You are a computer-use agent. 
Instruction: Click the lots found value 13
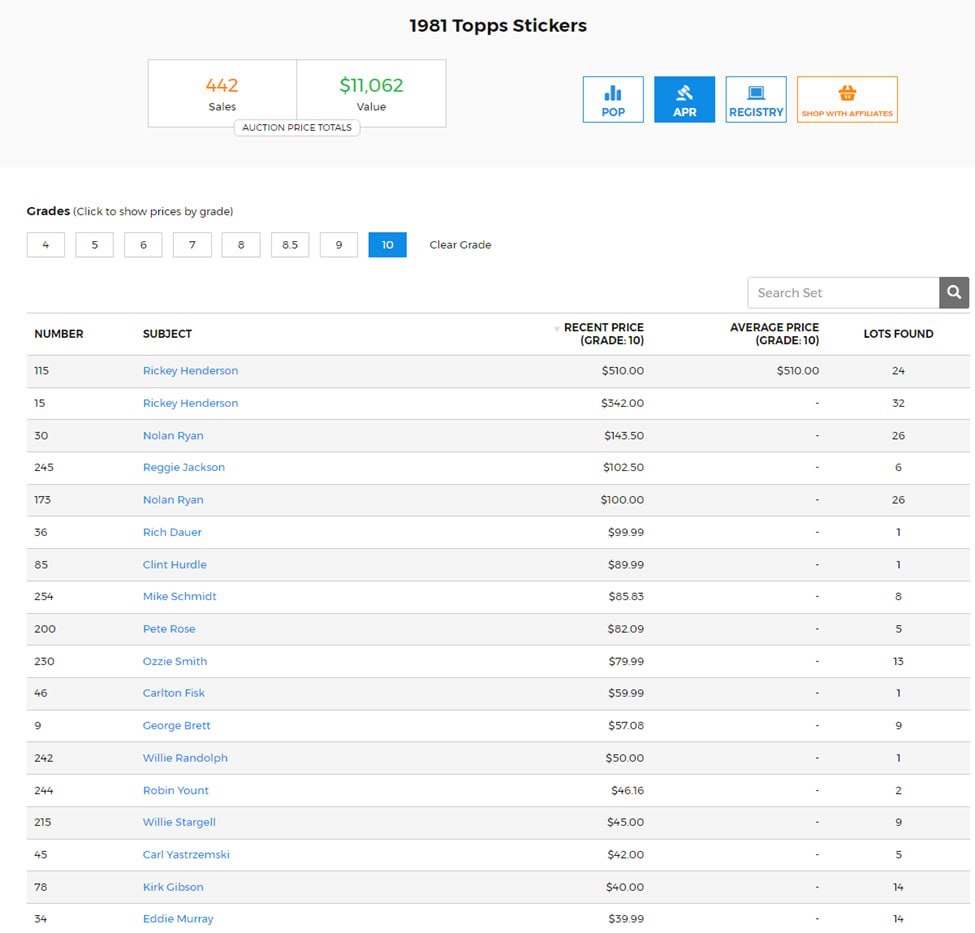[x=898, y=661]
